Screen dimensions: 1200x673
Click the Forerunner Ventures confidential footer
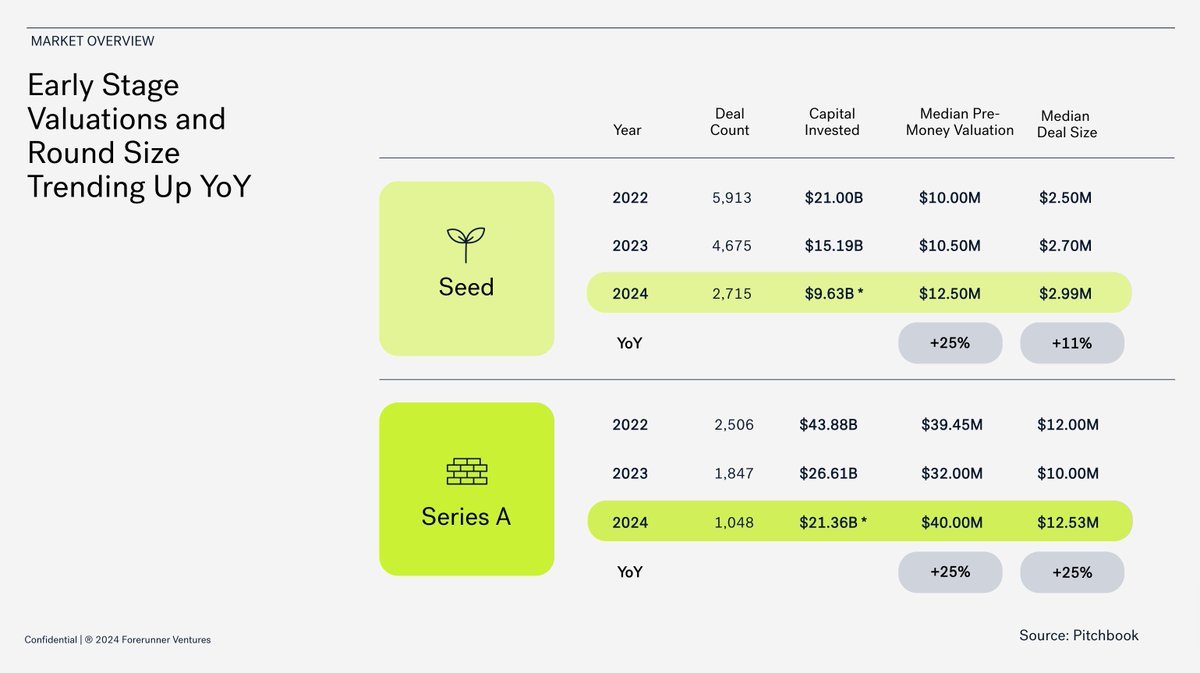coord(118,640)
